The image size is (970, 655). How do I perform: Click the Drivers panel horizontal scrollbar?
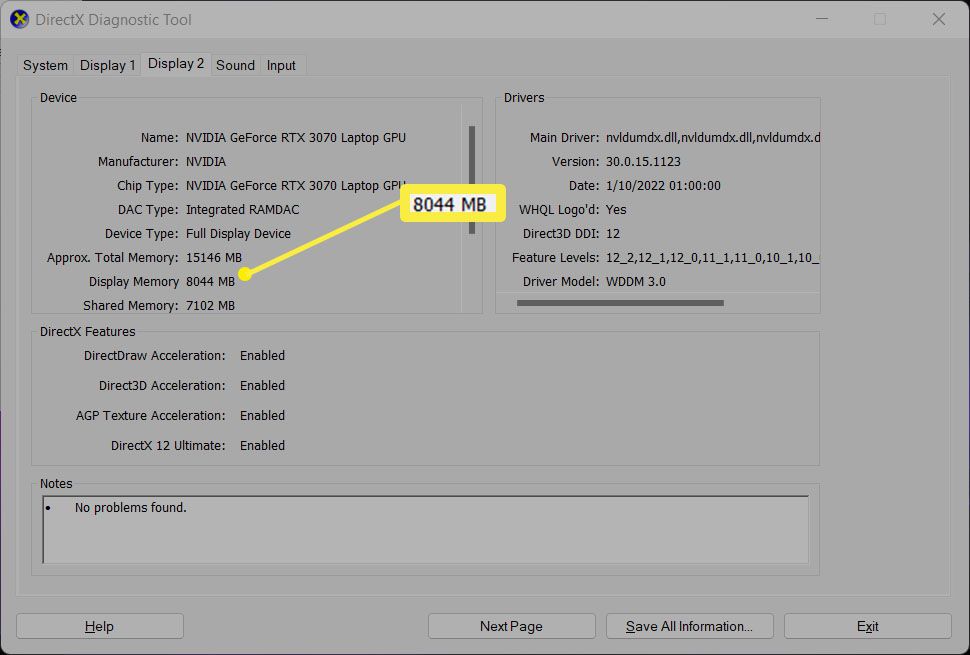(x=620, y=302)
